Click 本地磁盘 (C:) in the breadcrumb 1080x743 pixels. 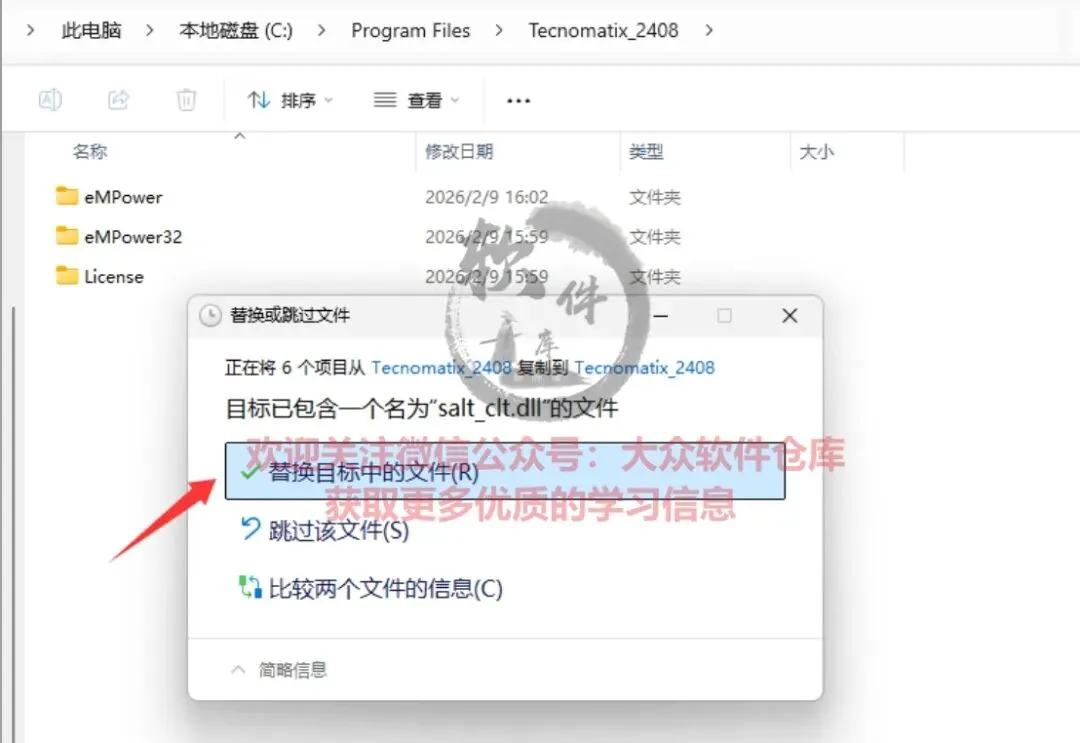pyautogui.click(x=236, y=30)
